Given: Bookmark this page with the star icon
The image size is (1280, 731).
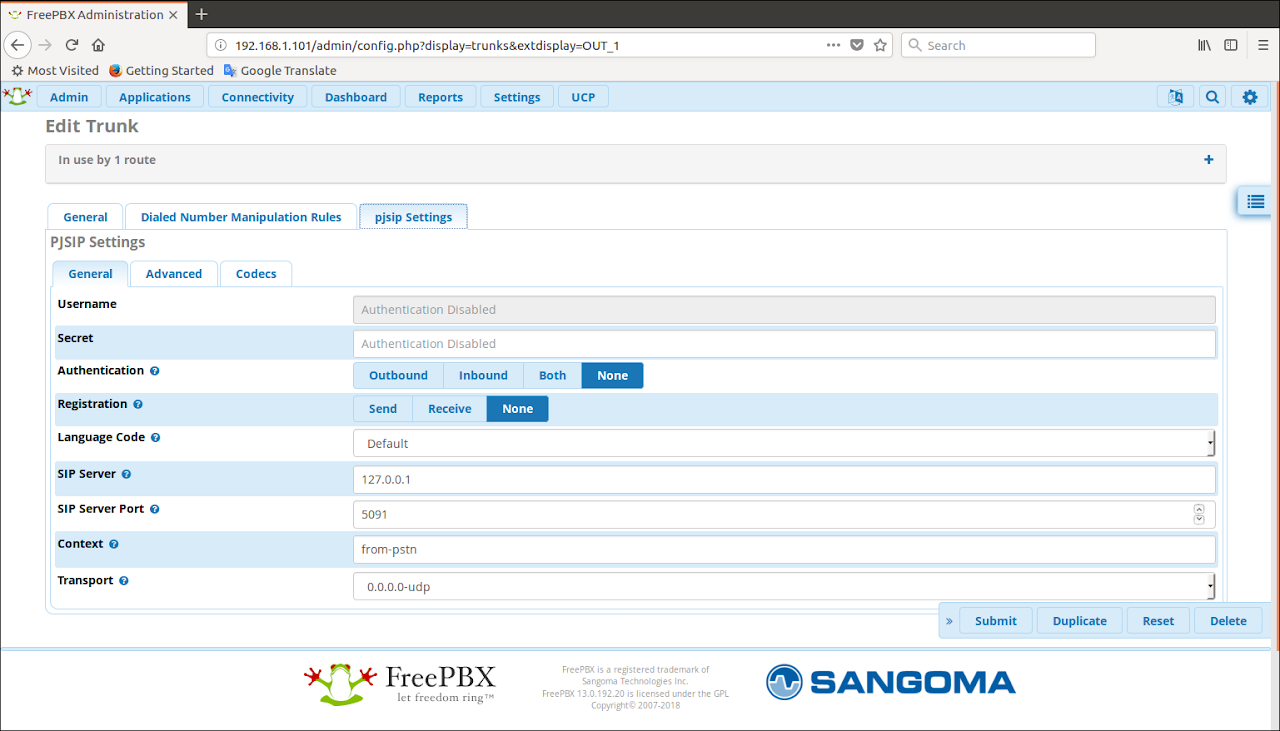Looking at the screenshot, I should [880, 45].
